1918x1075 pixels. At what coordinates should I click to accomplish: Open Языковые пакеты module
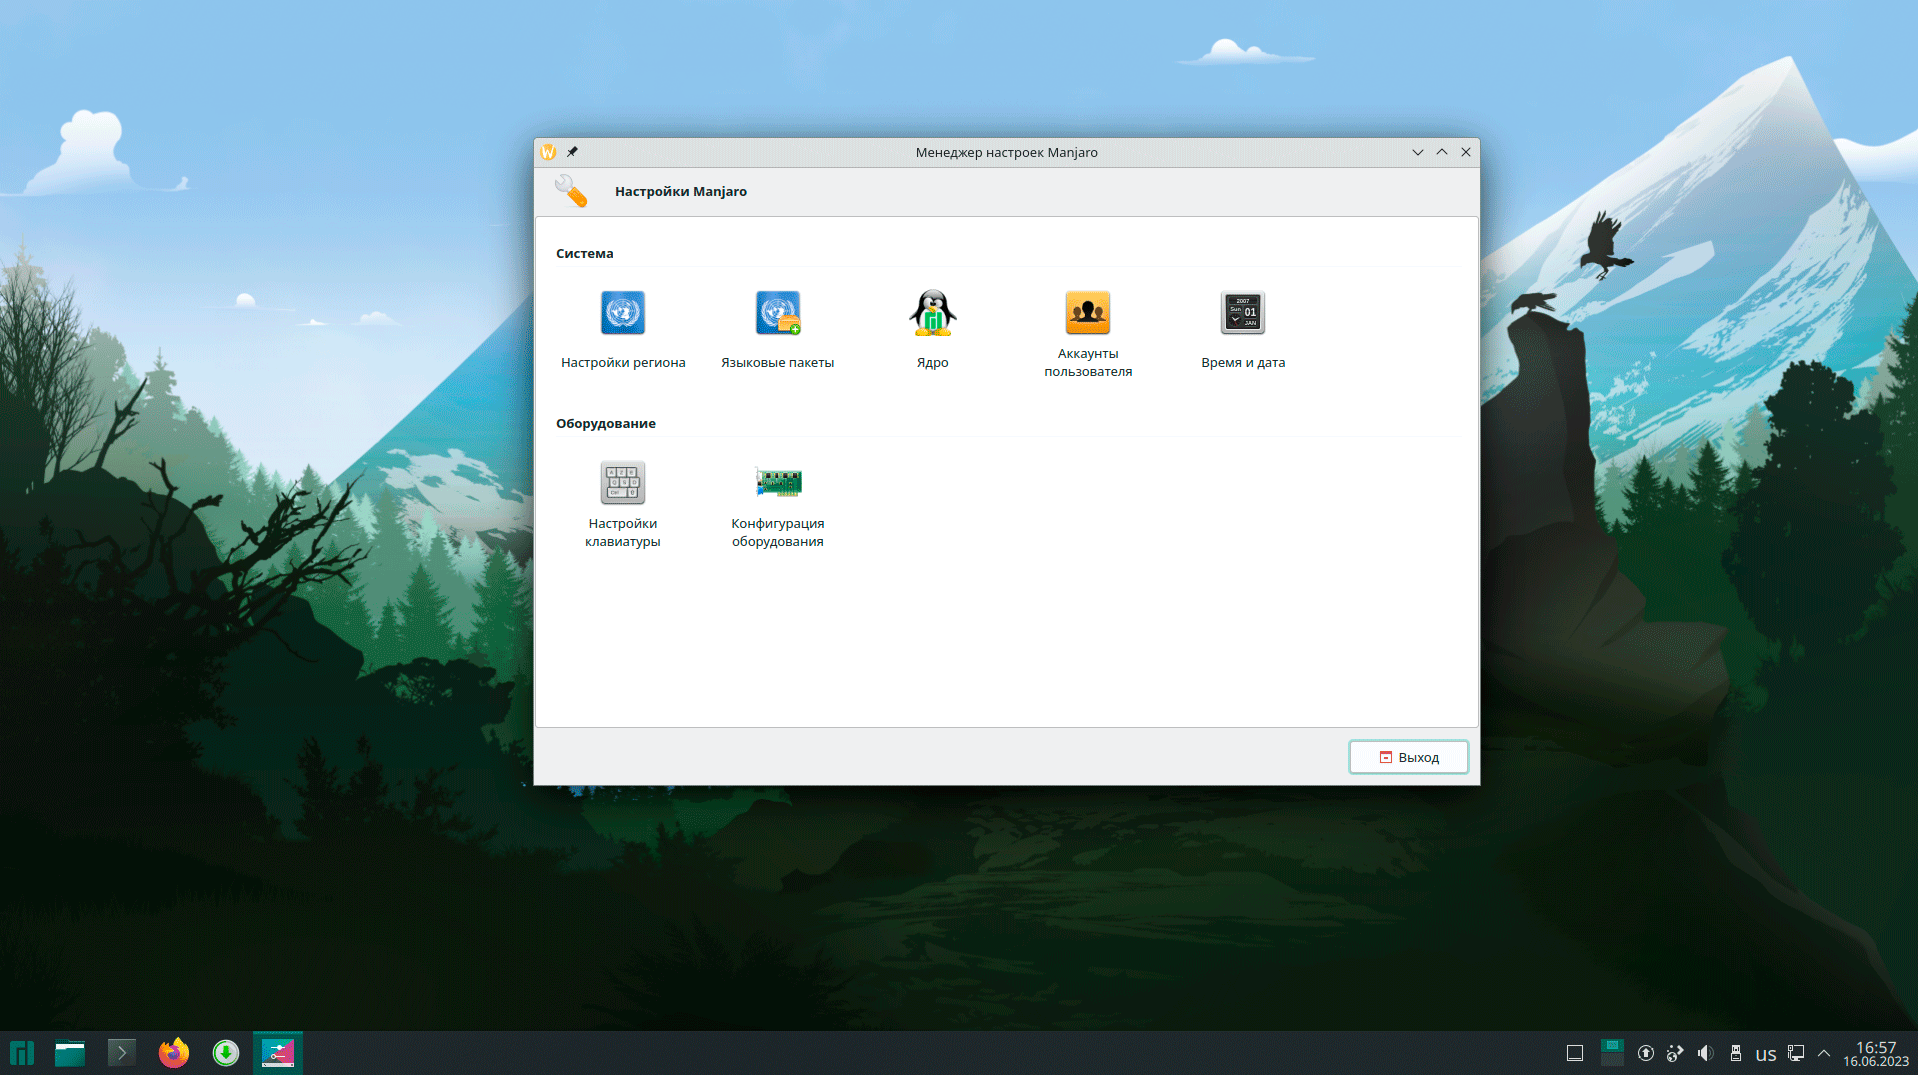tap(777, 329)
